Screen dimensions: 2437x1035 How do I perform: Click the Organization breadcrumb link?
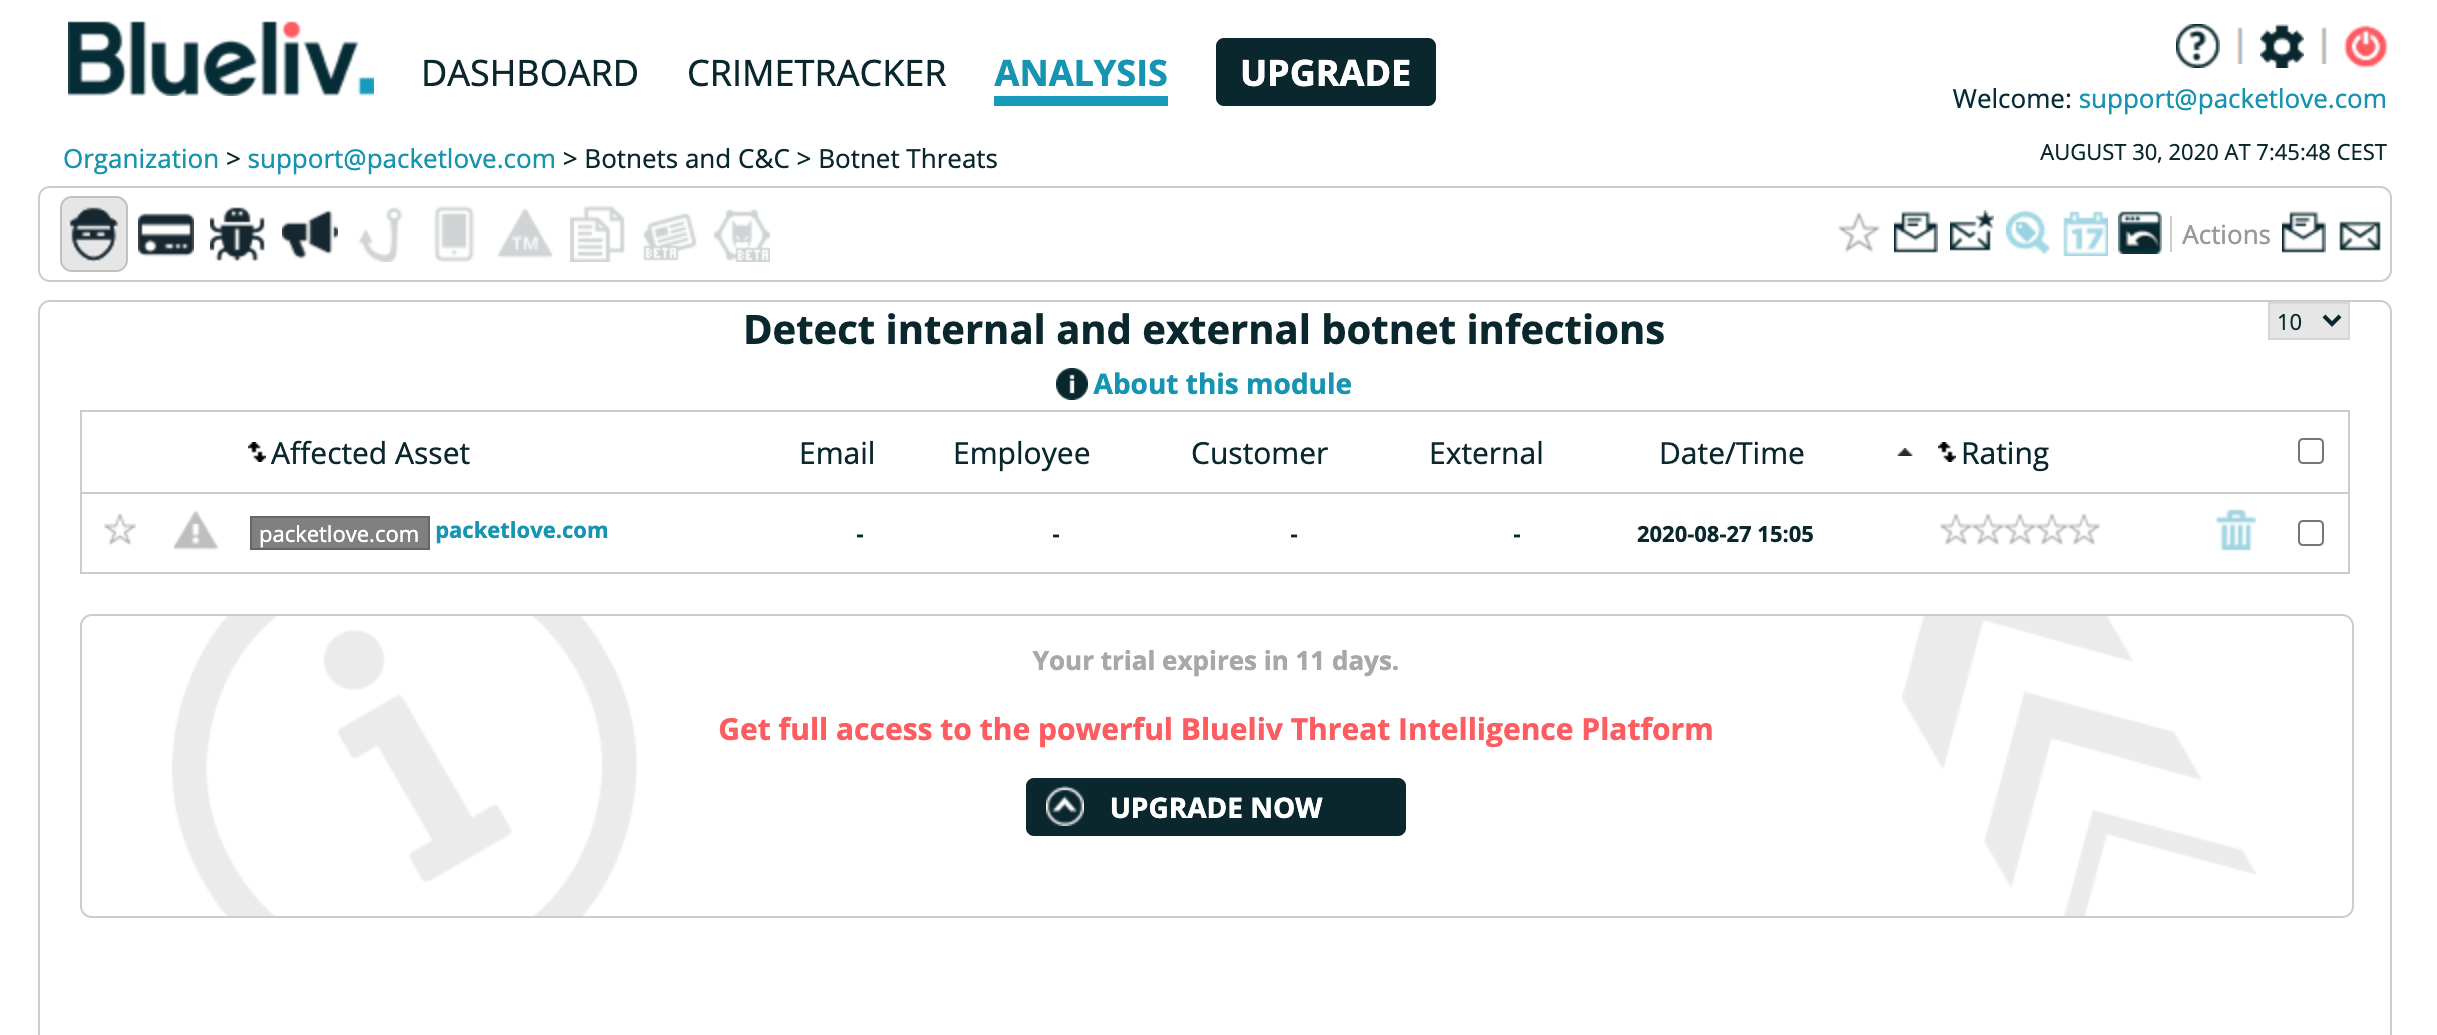coord(141,159)
